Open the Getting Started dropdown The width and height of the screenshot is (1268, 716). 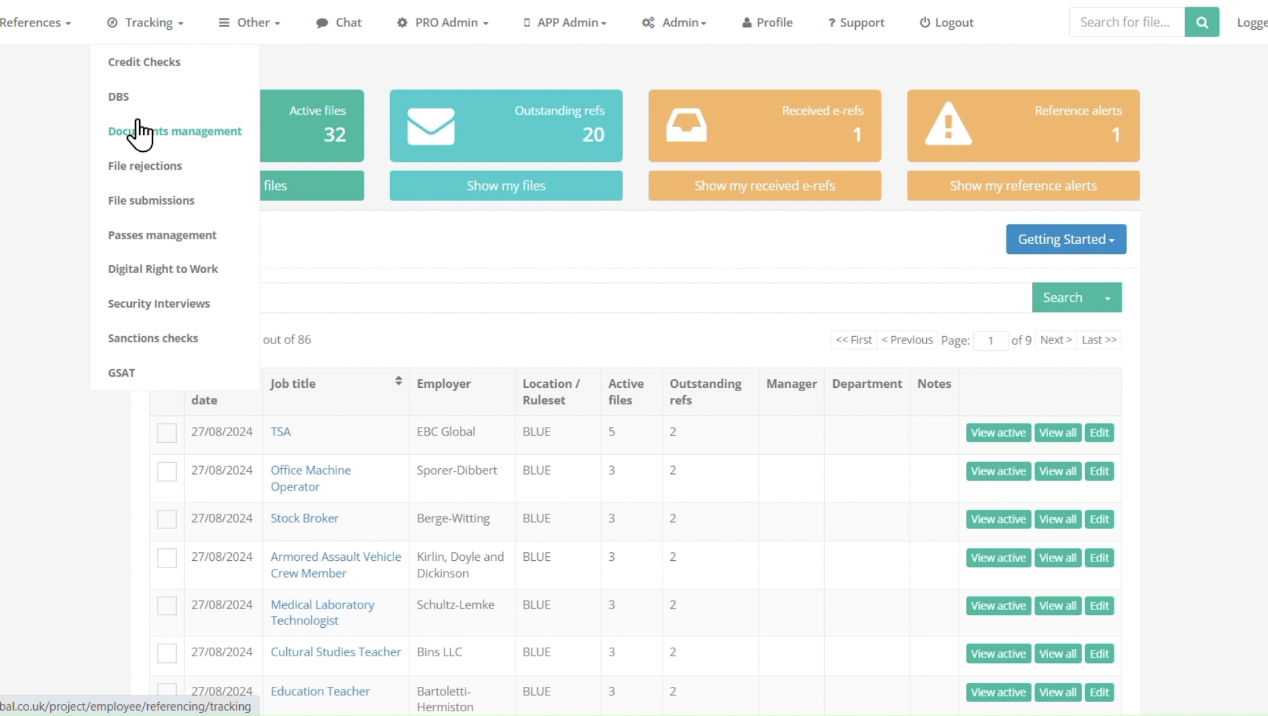(x=1066, y=239)
